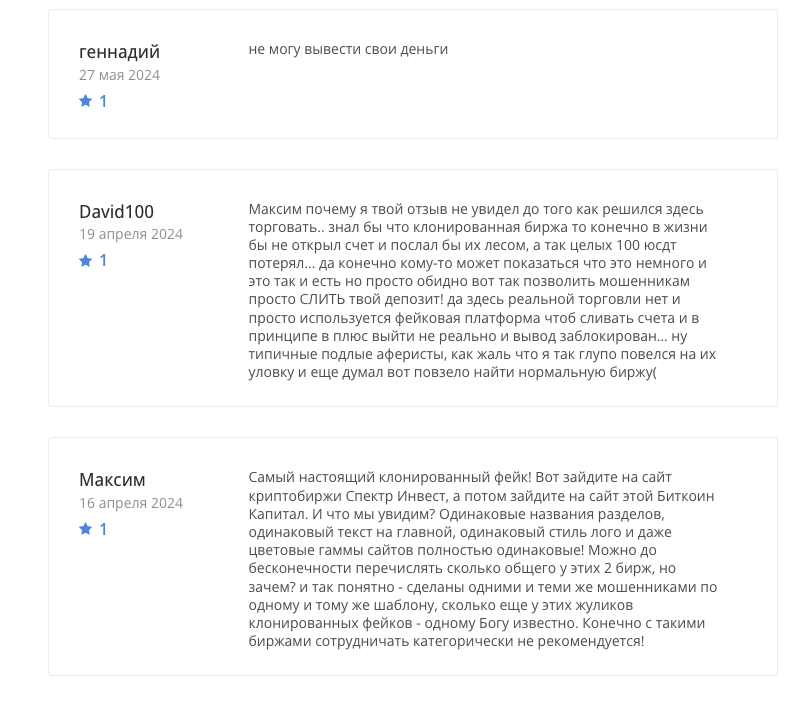The height and width of the screenshot is (703, 789).
Task: Click rating number 1 under David100
Action: point(103,261)
